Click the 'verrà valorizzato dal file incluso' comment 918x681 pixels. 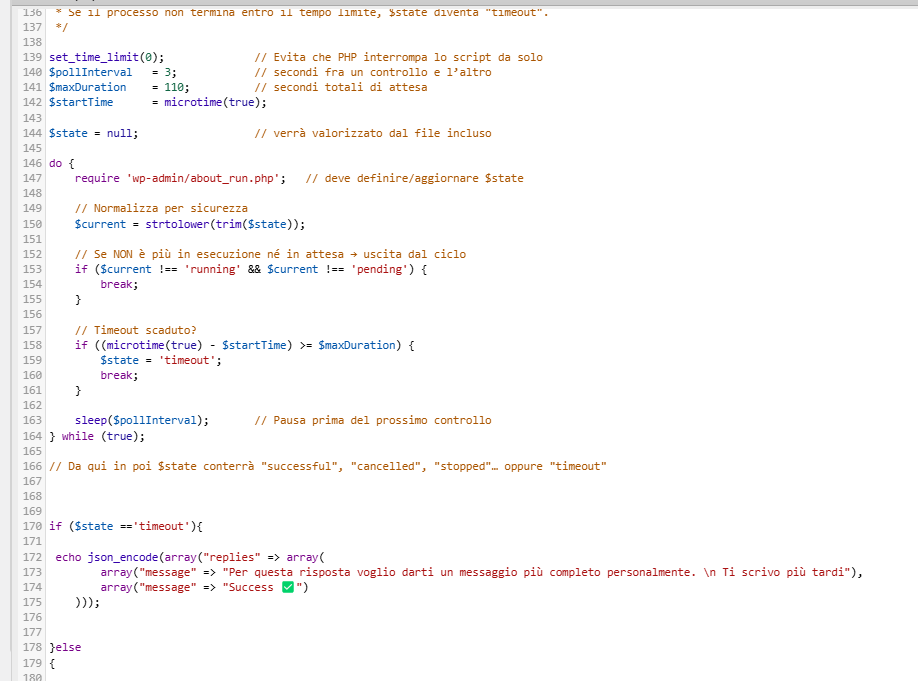(373, 134)
